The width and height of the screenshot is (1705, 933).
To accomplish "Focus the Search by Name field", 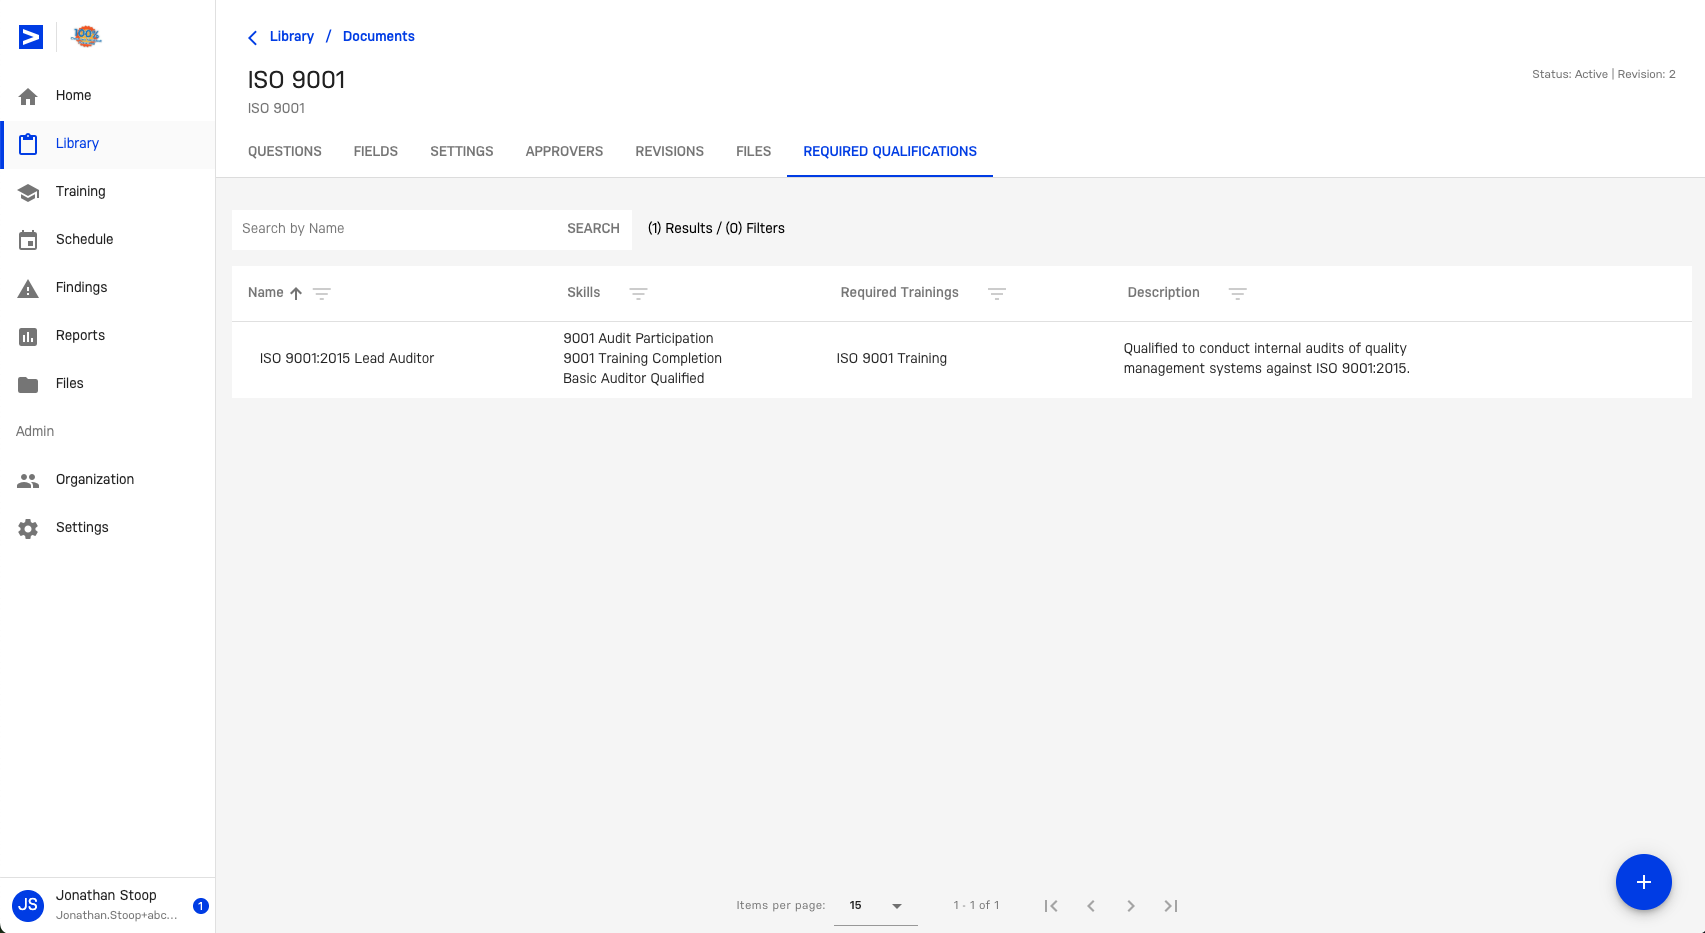I will coord(396,229).
